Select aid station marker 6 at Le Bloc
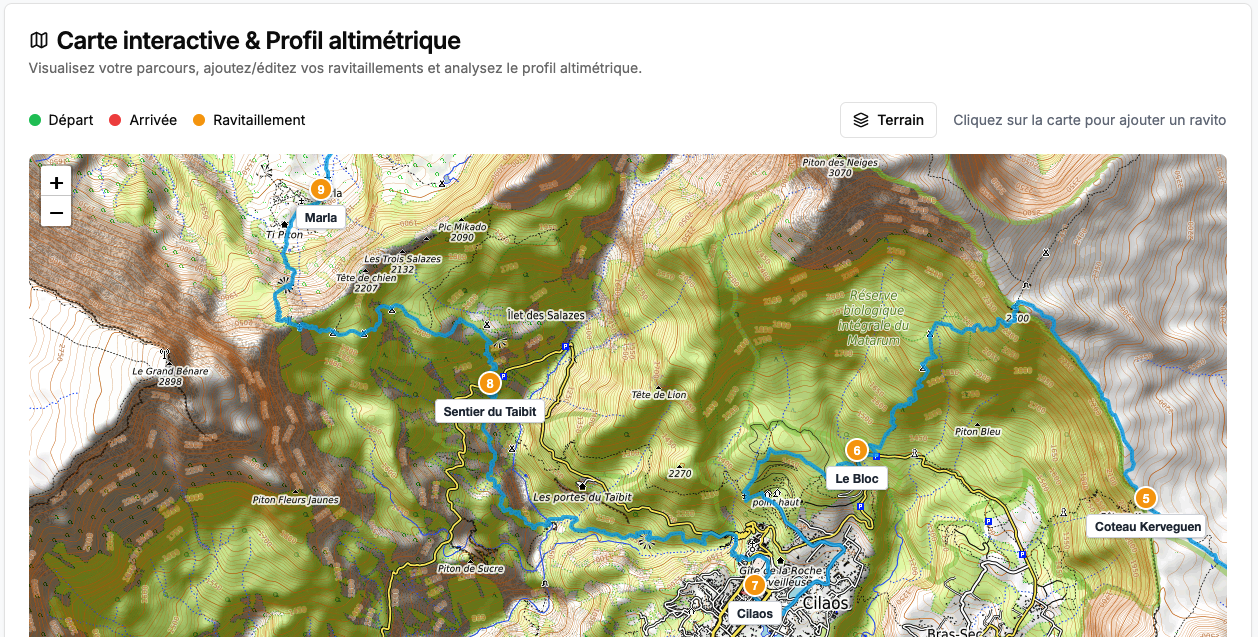 (x=857, y=451)
